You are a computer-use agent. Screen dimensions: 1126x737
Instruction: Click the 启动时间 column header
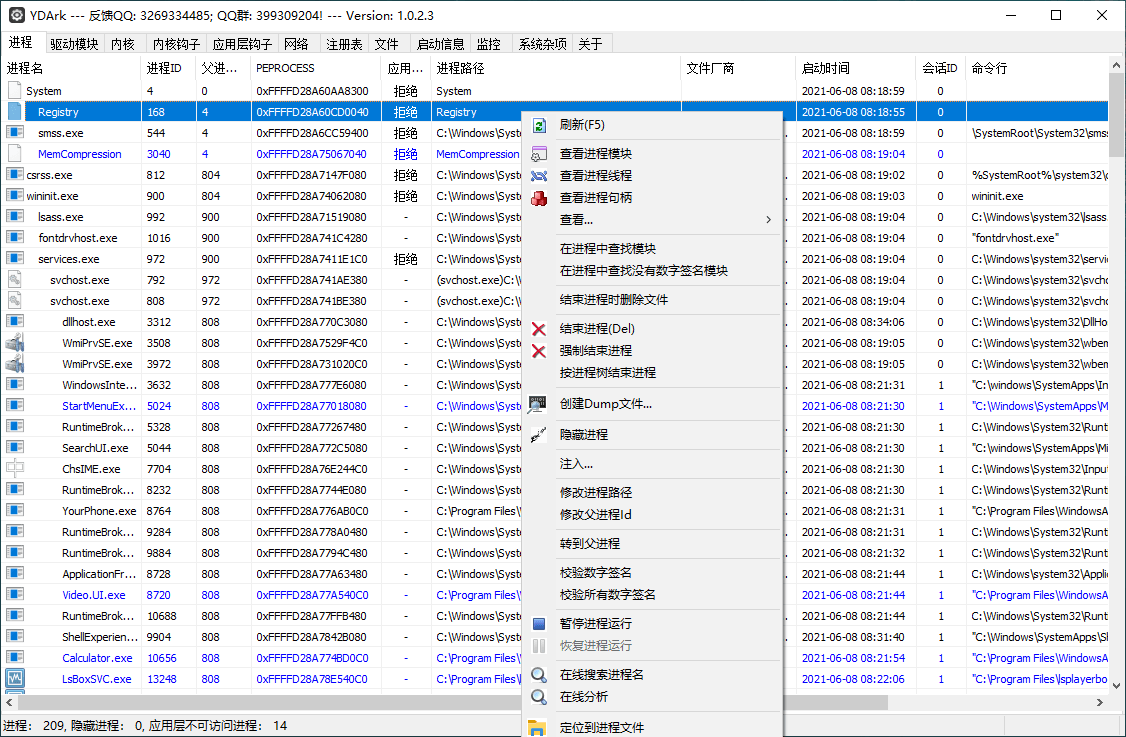pos(826,68)
